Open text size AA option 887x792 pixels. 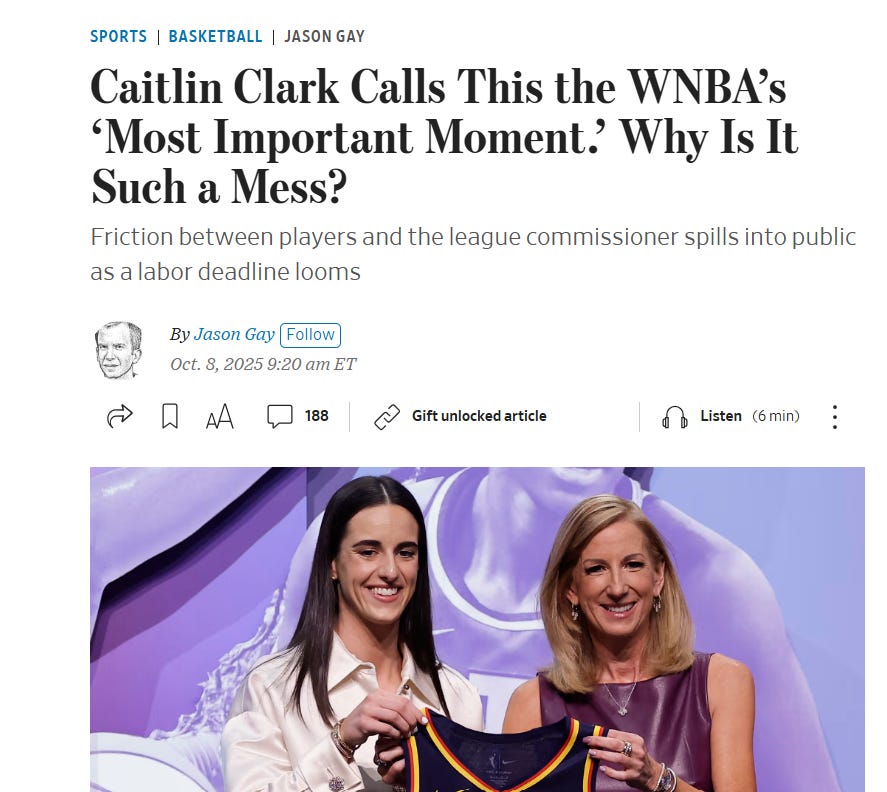click(219, 416)
